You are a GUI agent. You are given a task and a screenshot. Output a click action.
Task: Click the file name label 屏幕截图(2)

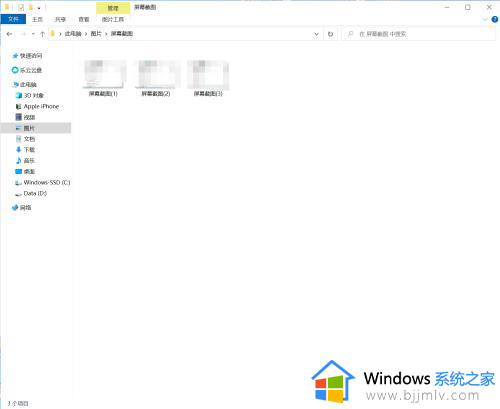[x=156, y=94]
